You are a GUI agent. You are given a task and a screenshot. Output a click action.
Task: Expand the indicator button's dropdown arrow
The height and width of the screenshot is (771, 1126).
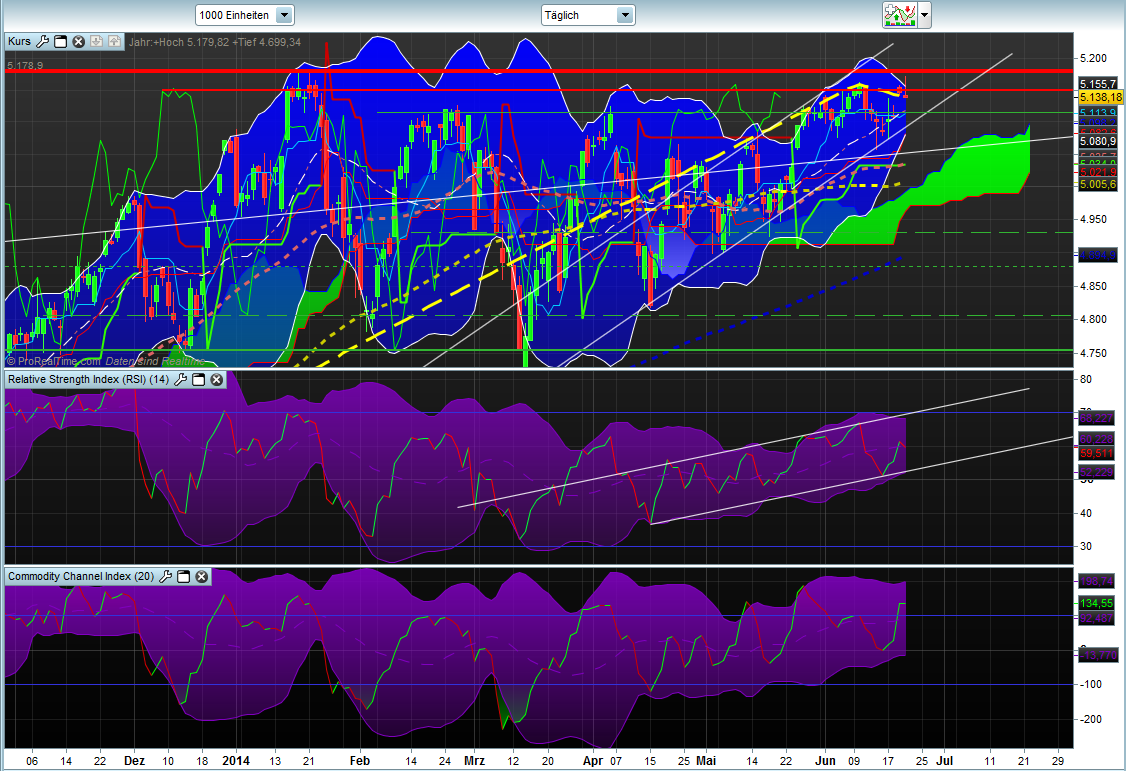pyautogui.click(x=922, y=16)
